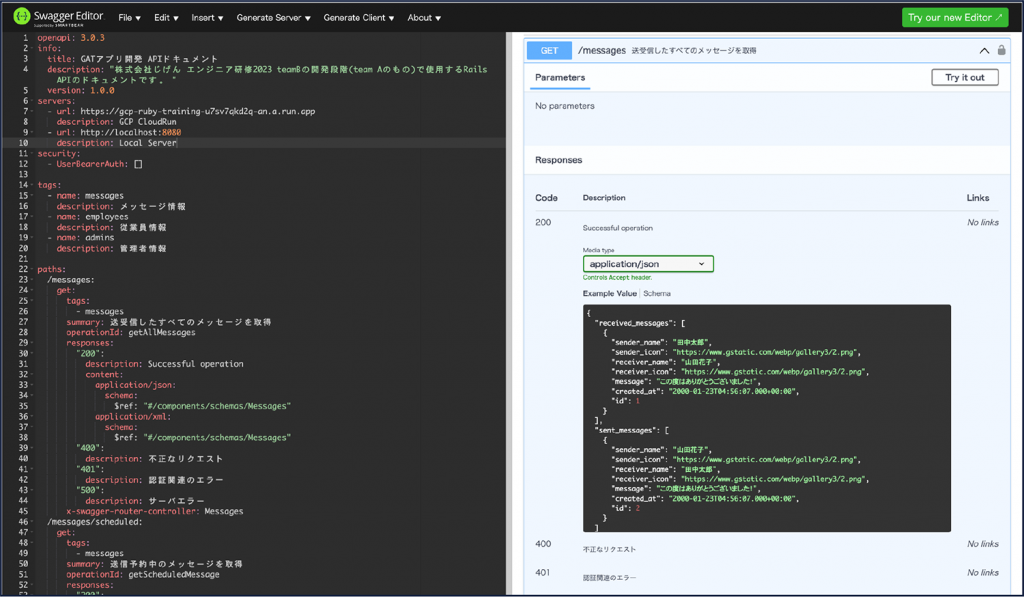Open the Edit menu
The height and width of the screenshot is (597, 1024).
click(x=165, y=18)
